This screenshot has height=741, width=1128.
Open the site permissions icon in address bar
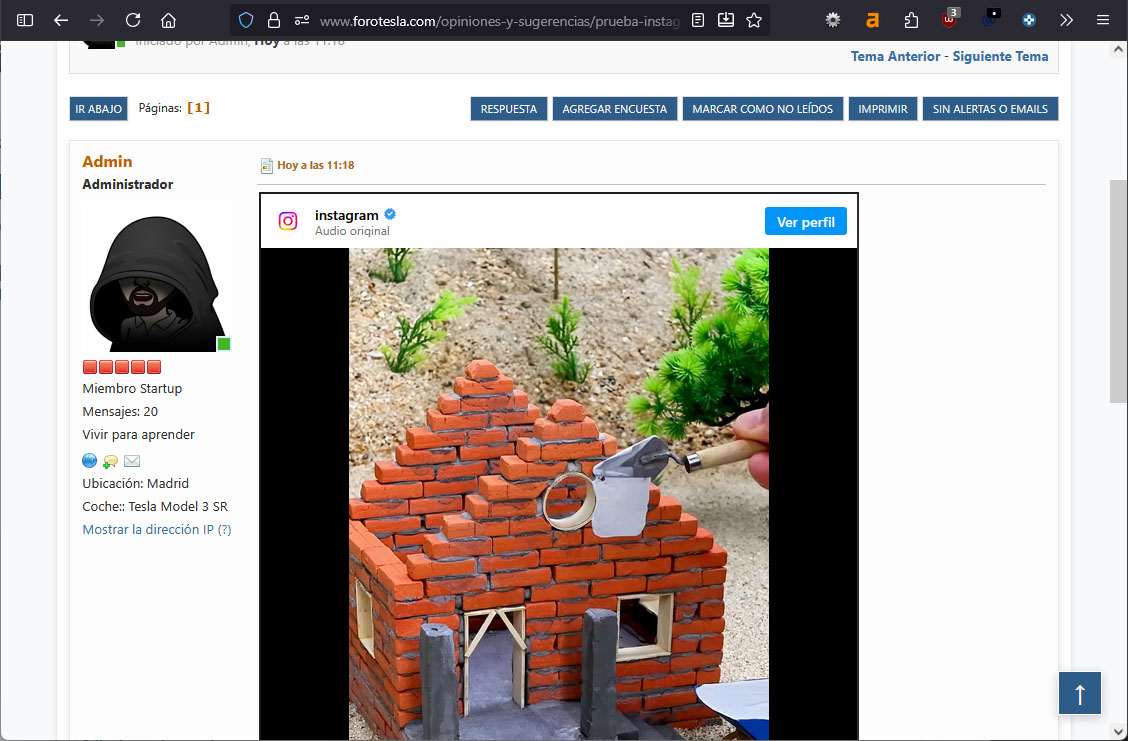(x=301, y=20)
